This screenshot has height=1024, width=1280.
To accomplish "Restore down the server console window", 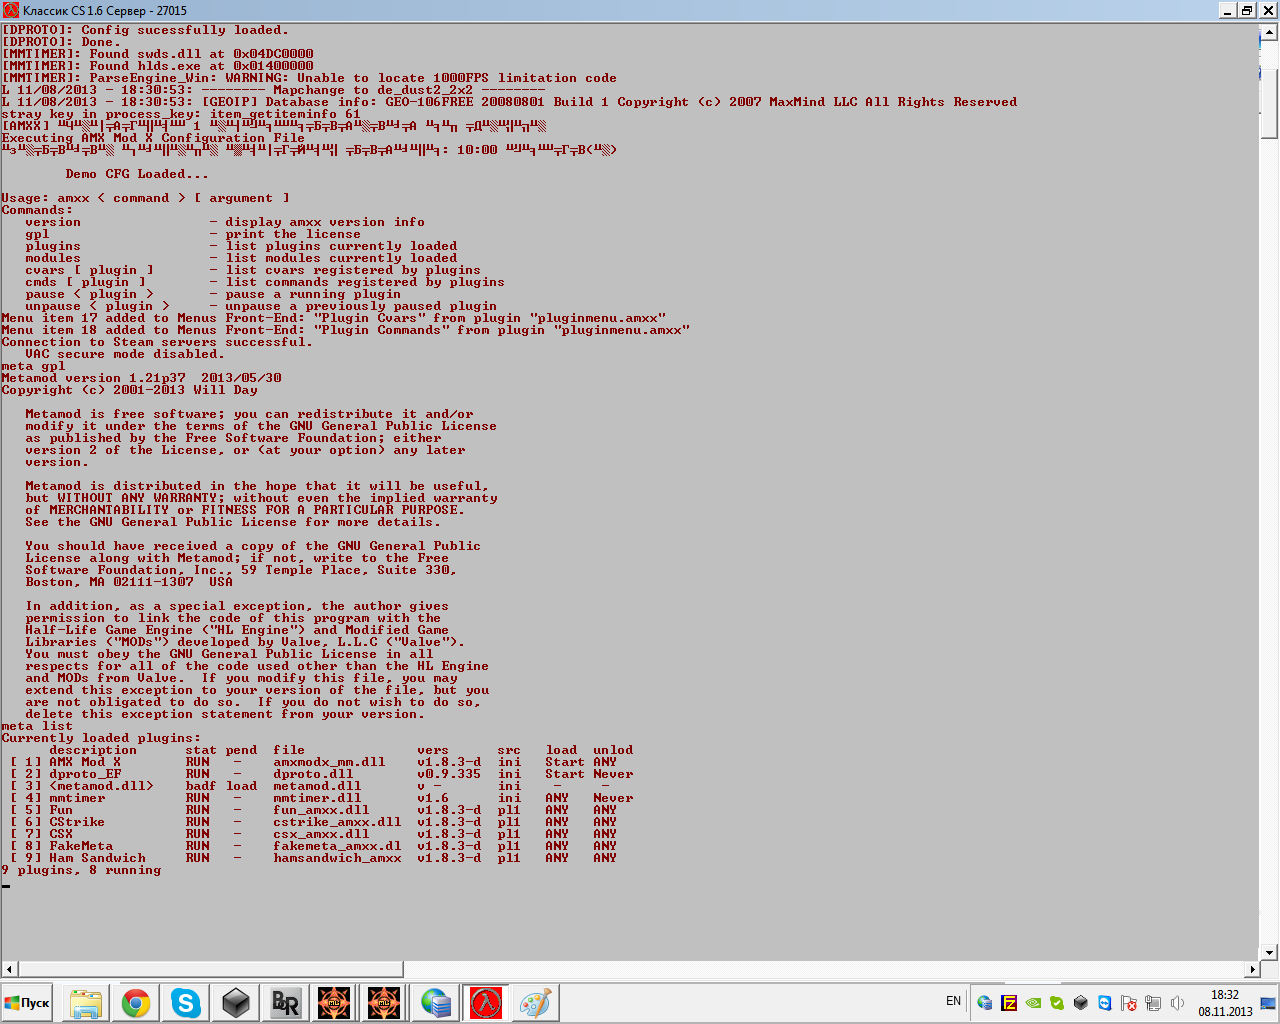I will (1248, 10).
